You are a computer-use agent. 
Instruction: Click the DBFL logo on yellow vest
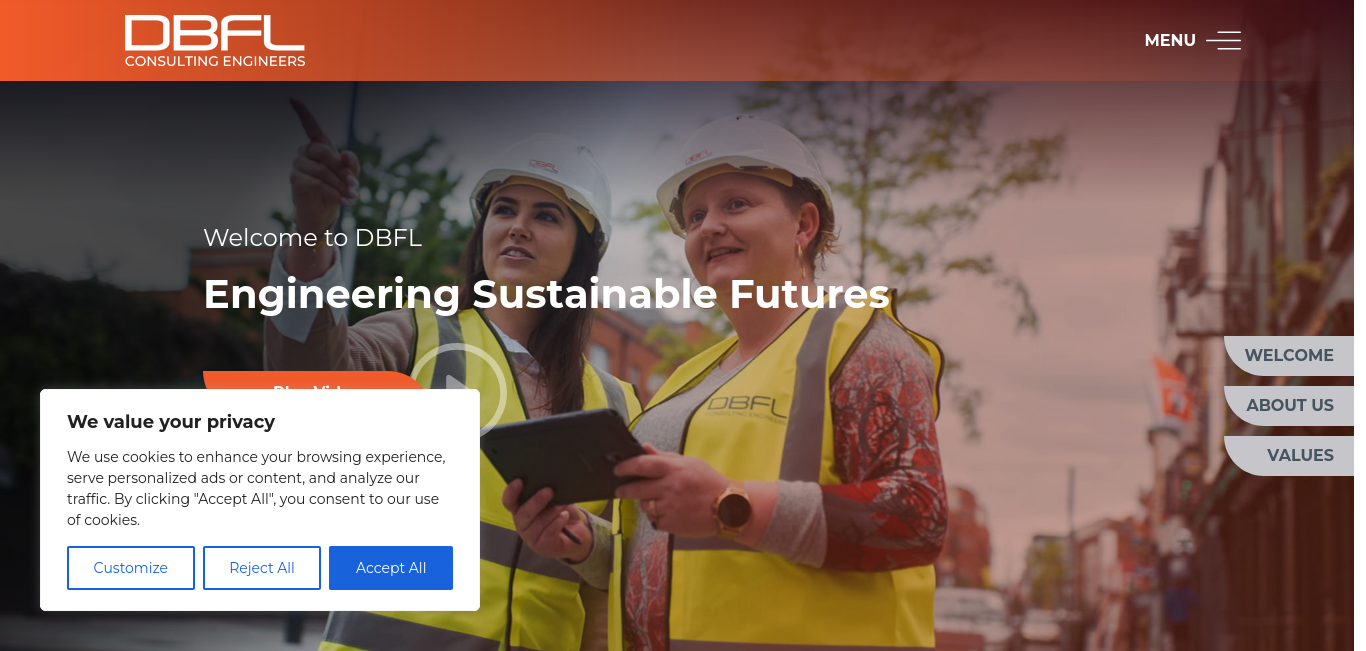(x=746, y=404)
